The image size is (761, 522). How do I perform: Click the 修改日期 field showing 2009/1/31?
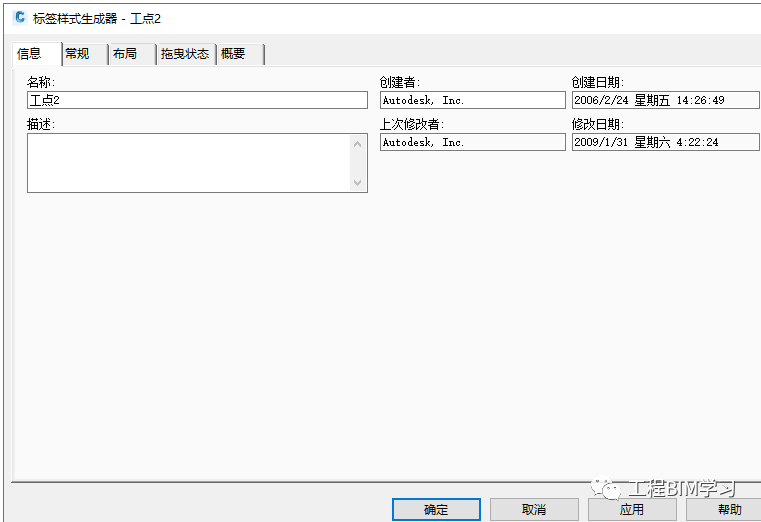(x=666, y=142)
